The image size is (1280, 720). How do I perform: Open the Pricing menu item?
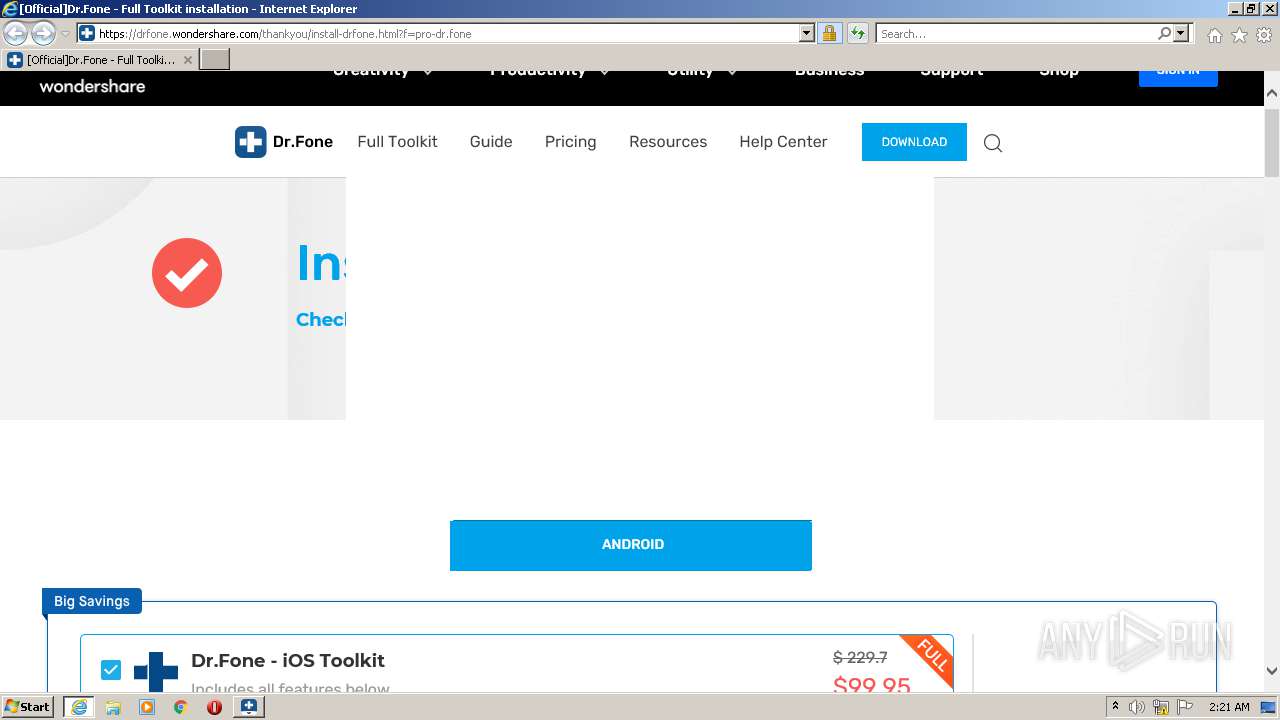pos(570,142)
